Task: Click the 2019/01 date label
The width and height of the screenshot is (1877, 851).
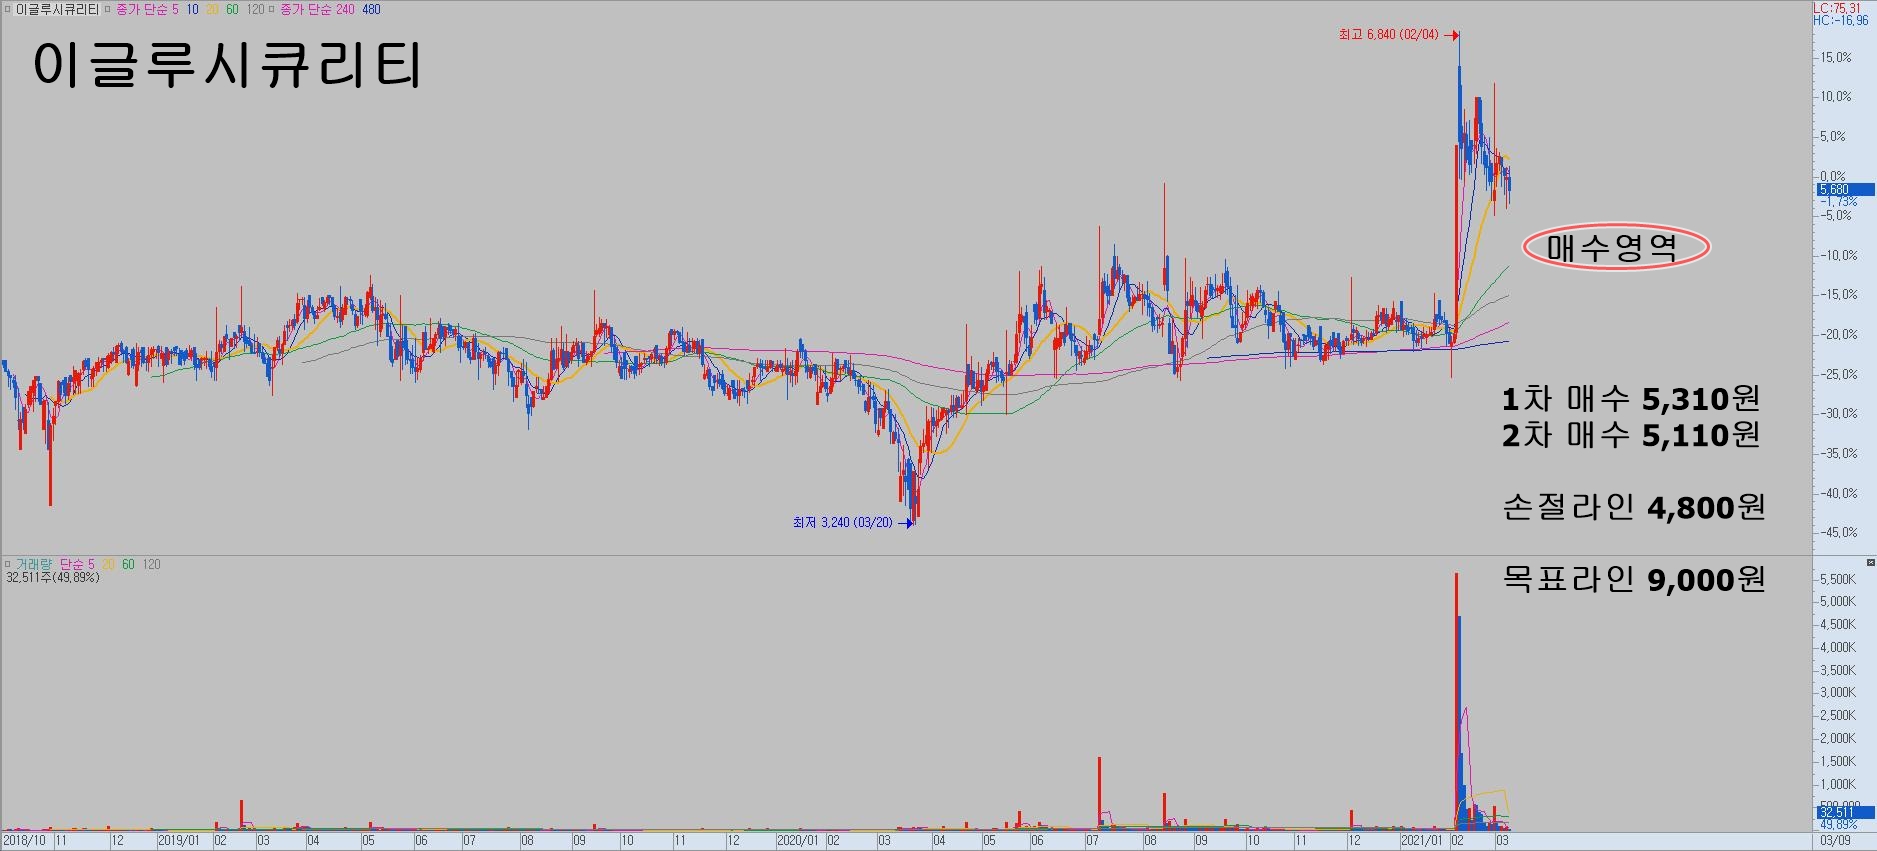Action: [x=178, y=841]
